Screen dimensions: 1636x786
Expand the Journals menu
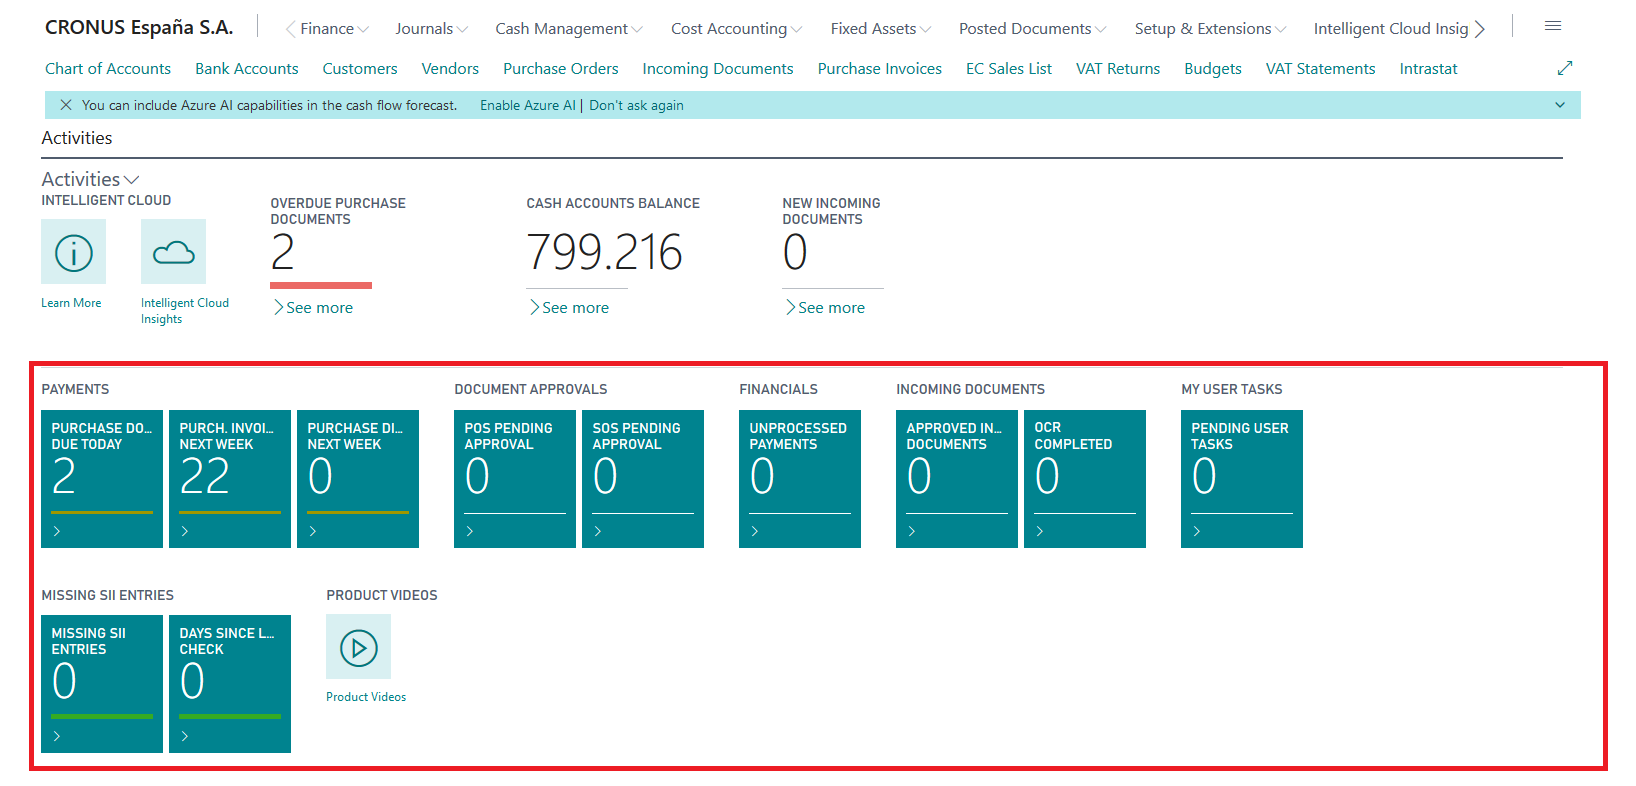[x=431, y=29]
